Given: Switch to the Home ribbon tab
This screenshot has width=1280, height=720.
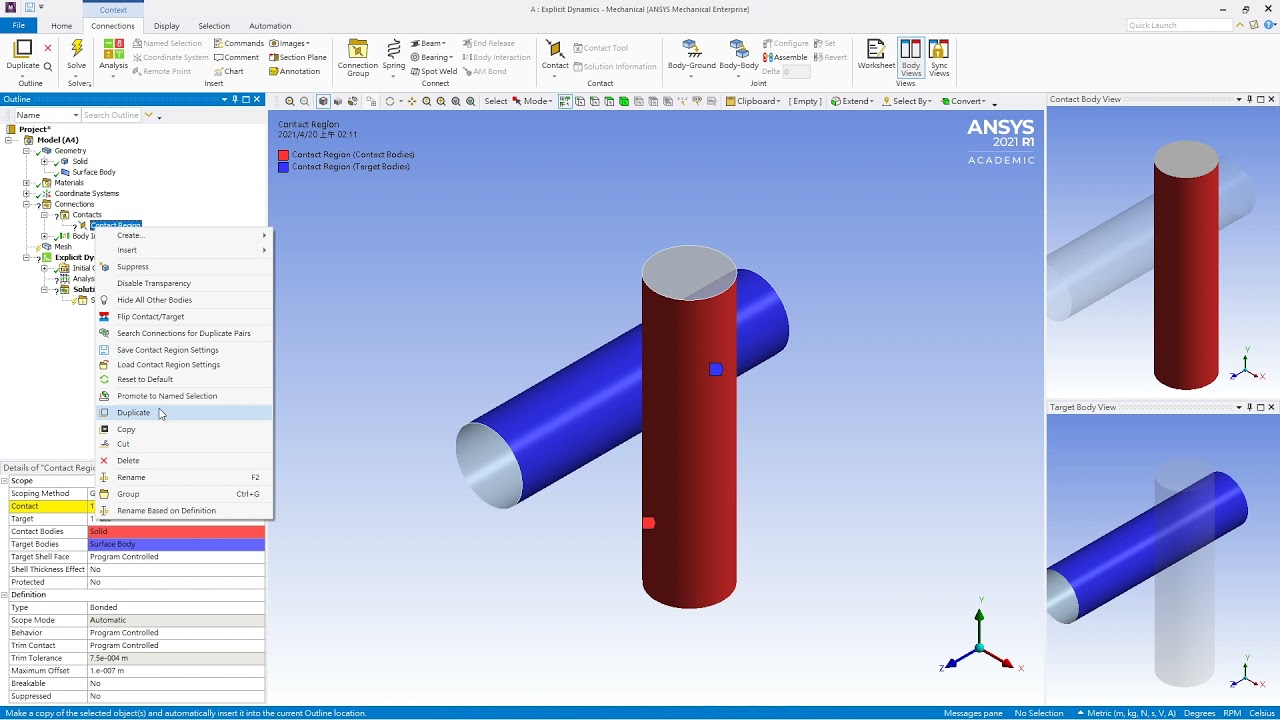Looking at the screenshot, I should [x=61, y=26].
